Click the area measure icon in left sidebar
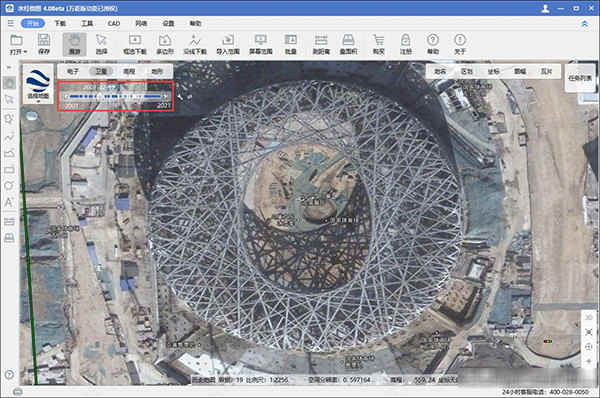 point(9,238)
